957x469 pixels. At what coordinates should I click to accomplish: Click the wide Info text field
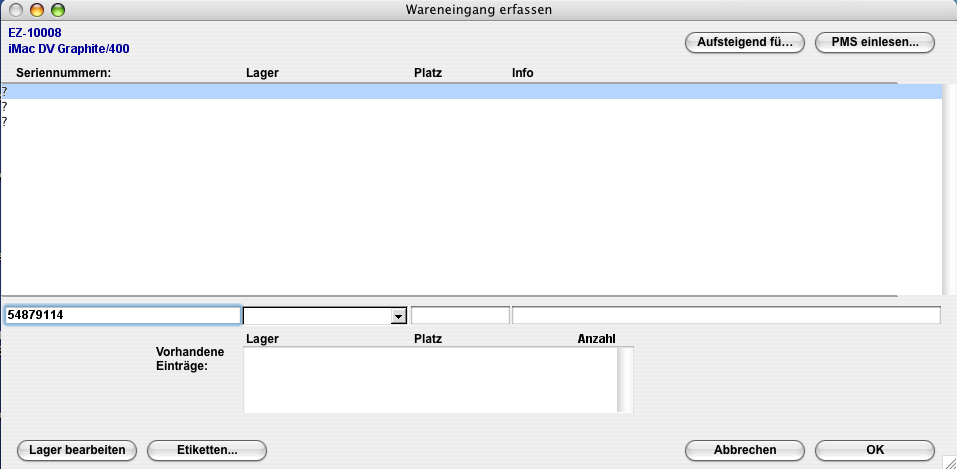click(726, 316)
